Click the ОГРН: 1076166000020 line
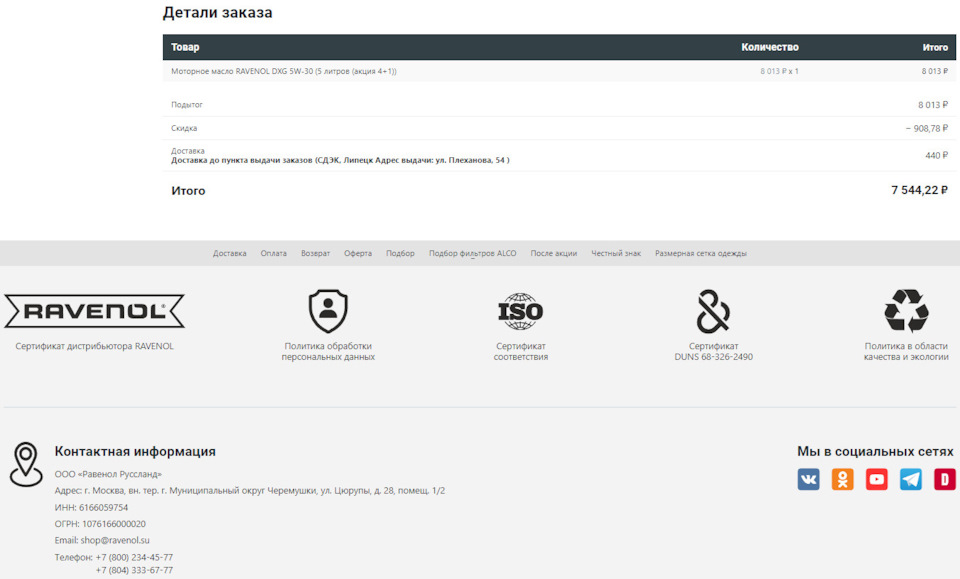The height and width of the screenshot is (579, 960). point(100,524)
